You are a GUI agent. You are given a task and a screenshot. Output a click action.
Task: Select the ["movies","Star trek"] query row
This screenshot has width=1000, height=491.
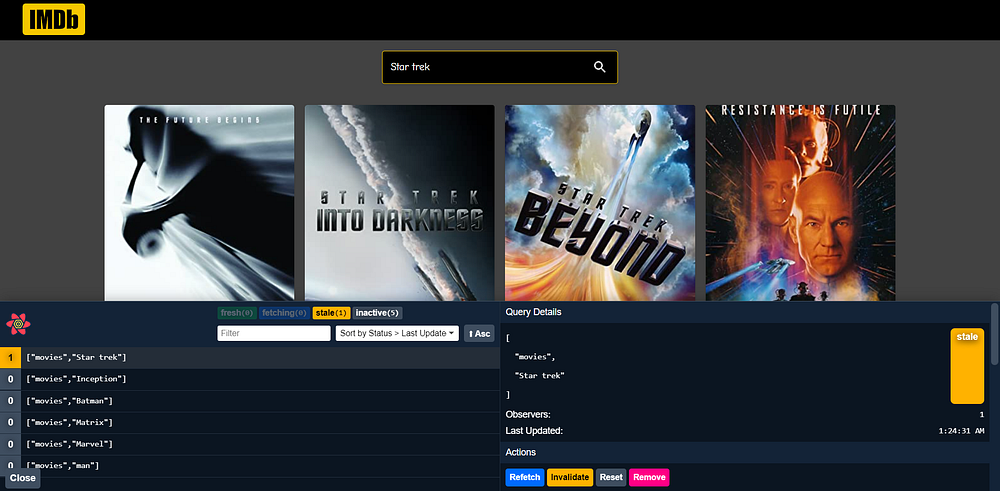[x=250, y=358]
